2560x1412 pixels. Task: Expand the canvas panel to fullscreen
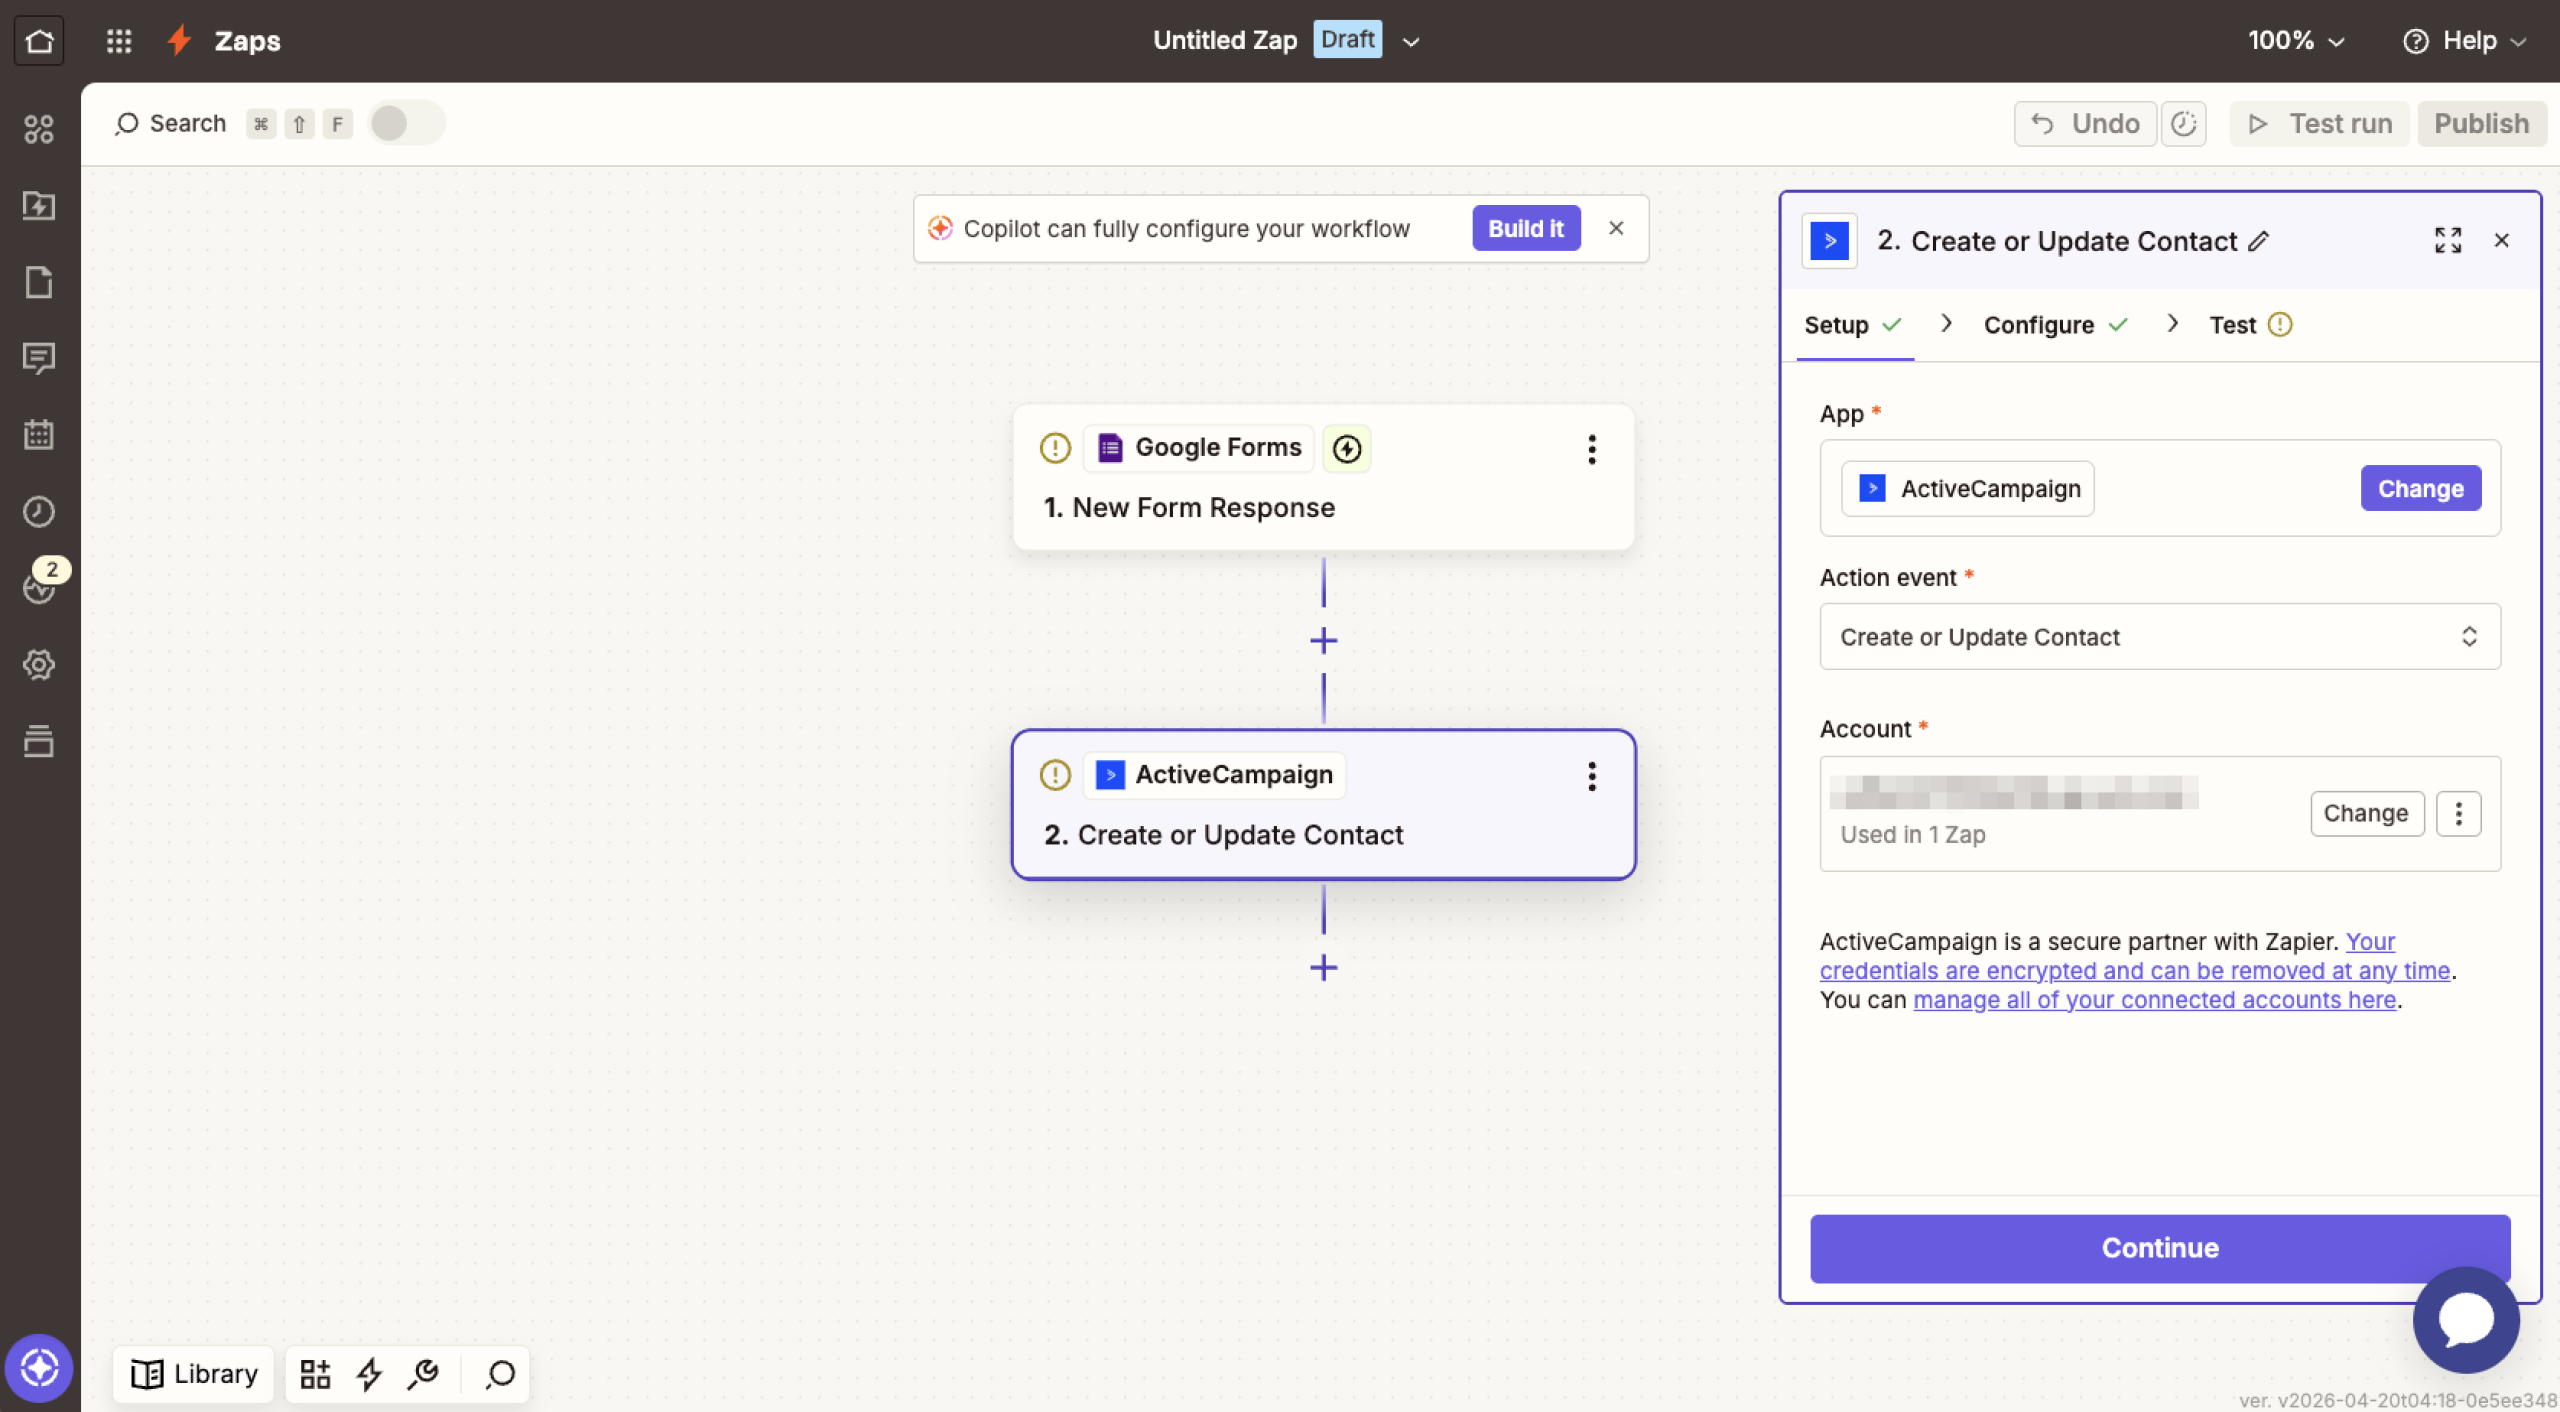click(2447, 240)
